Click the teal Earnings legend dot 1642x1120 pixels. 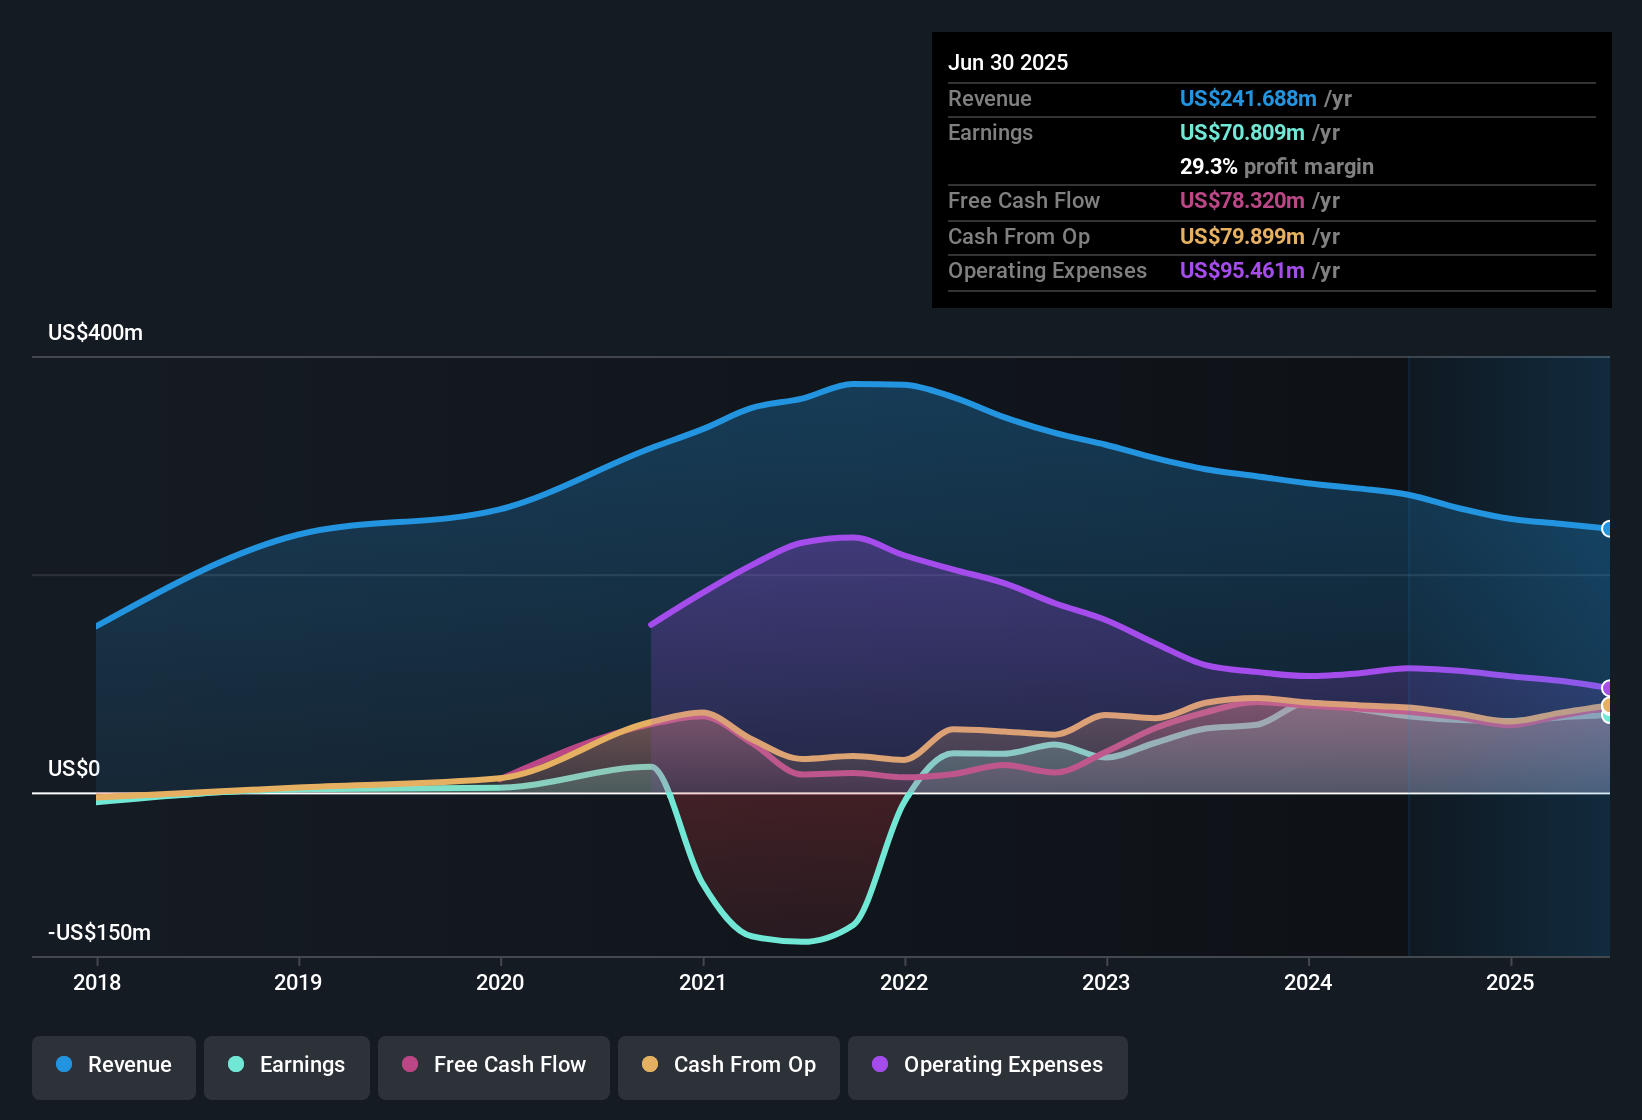236,1065
